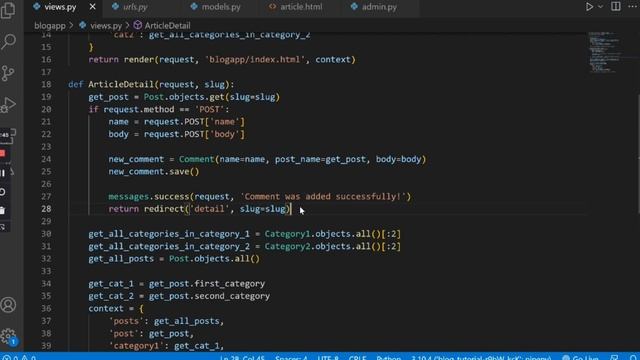Click "'blogapp/index.html'" string on line 16
The image size is (640, 360).
point(255,60)
